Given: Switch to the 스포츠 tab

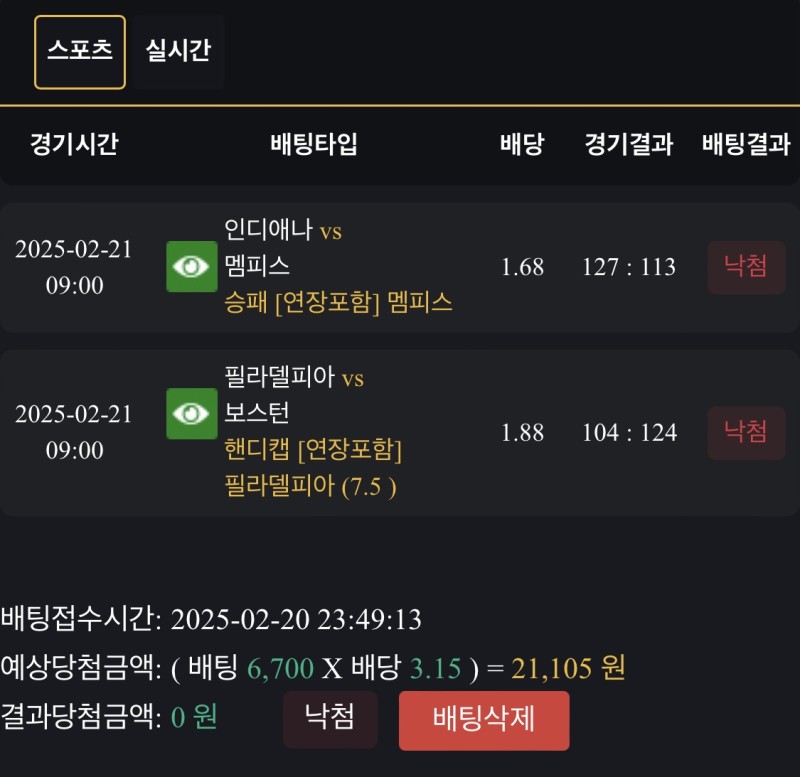Looking at the screenshot, I should [80, 52].
